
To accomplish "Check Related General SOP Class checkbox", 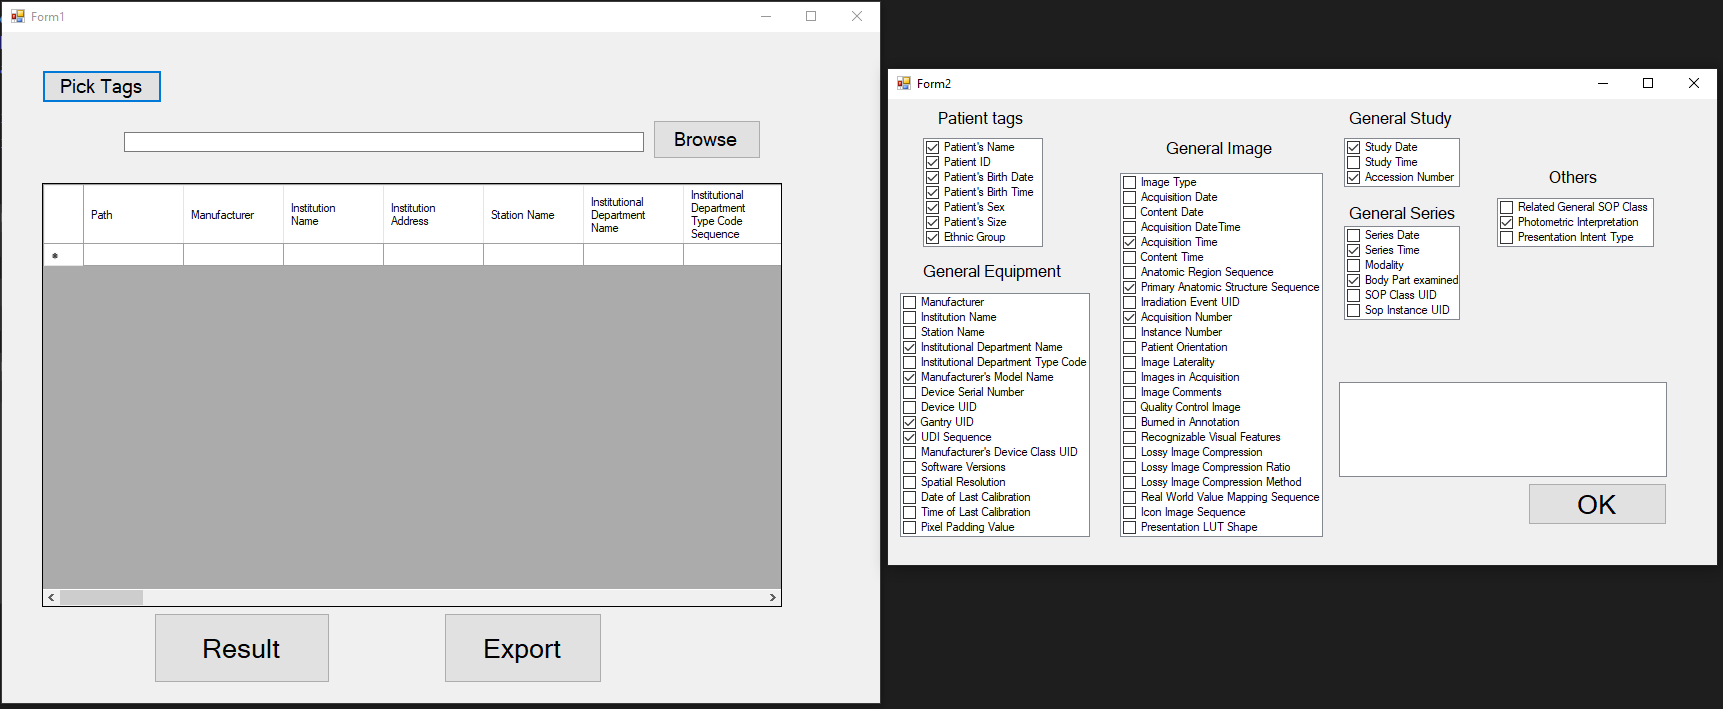I will [x=1507, y=207].
